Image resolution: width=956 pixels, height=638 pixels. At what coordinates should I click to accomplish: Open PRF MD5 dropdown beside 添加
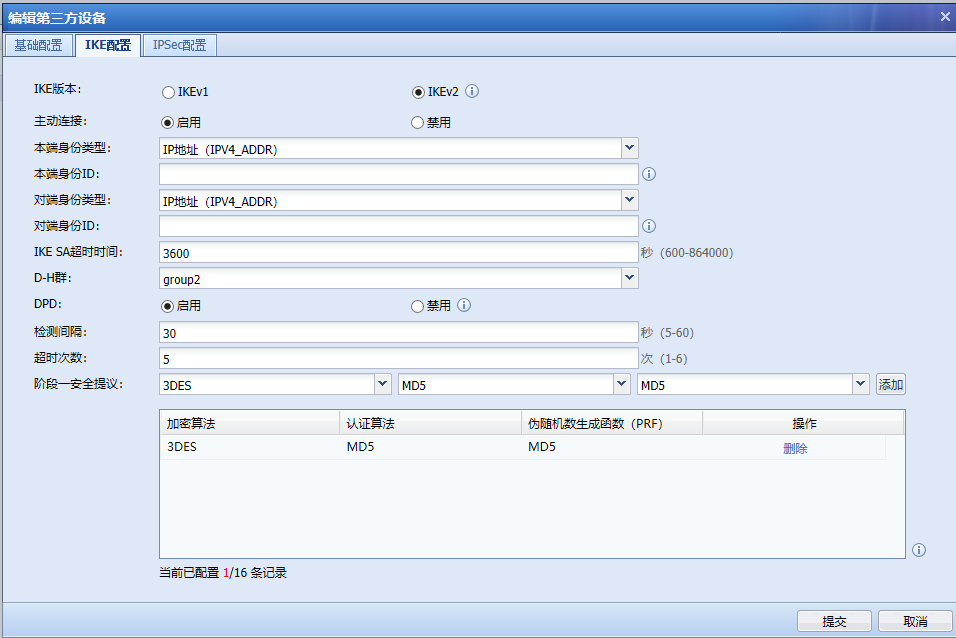pyautogui.click(x=860, y=384)
